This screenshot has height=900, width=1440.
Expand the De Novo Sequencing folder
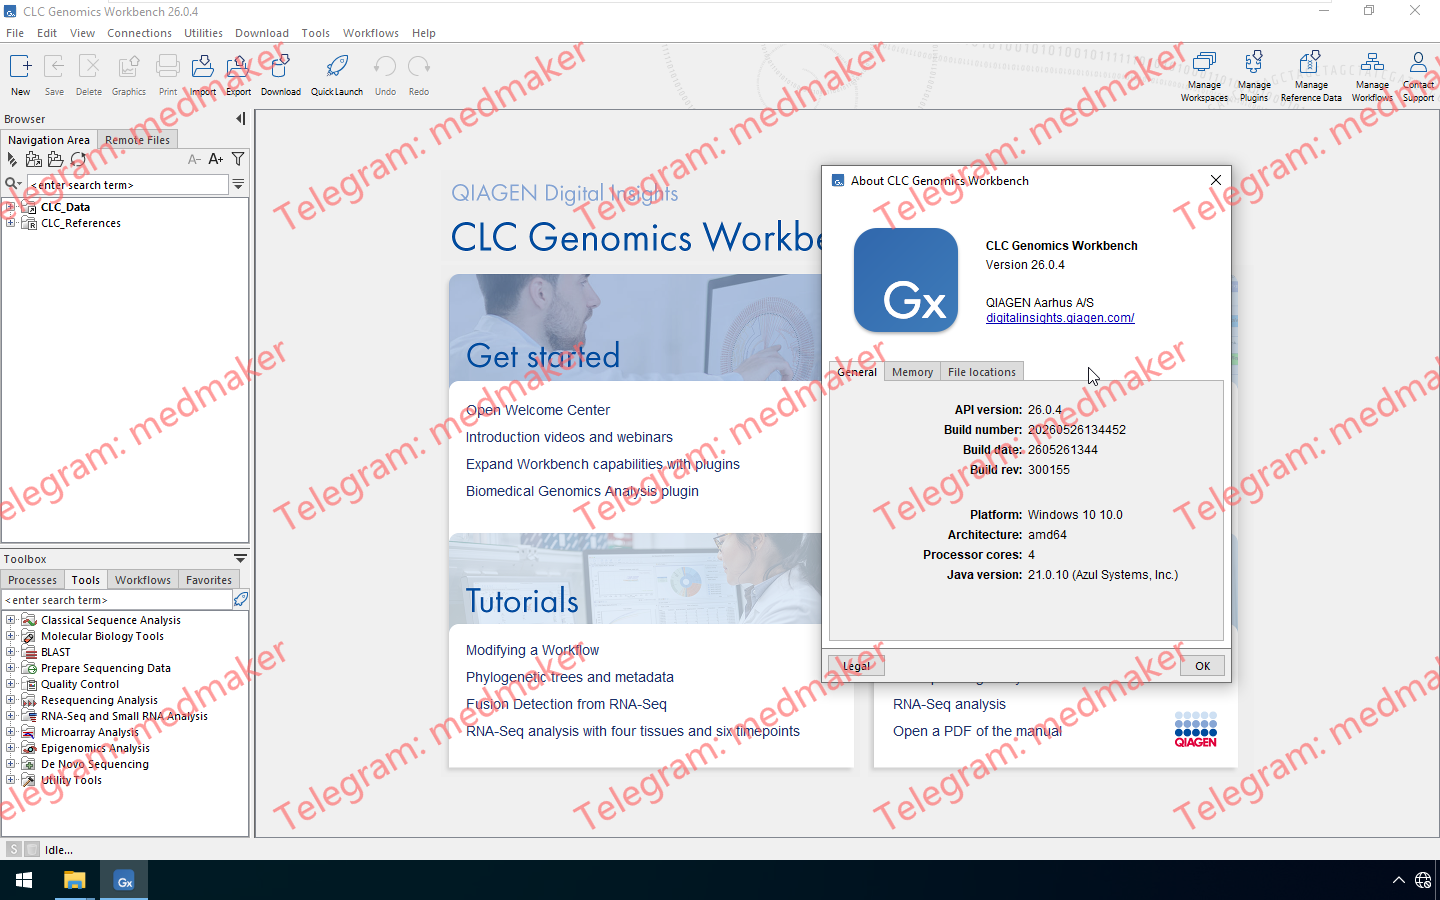pos(10,764)
